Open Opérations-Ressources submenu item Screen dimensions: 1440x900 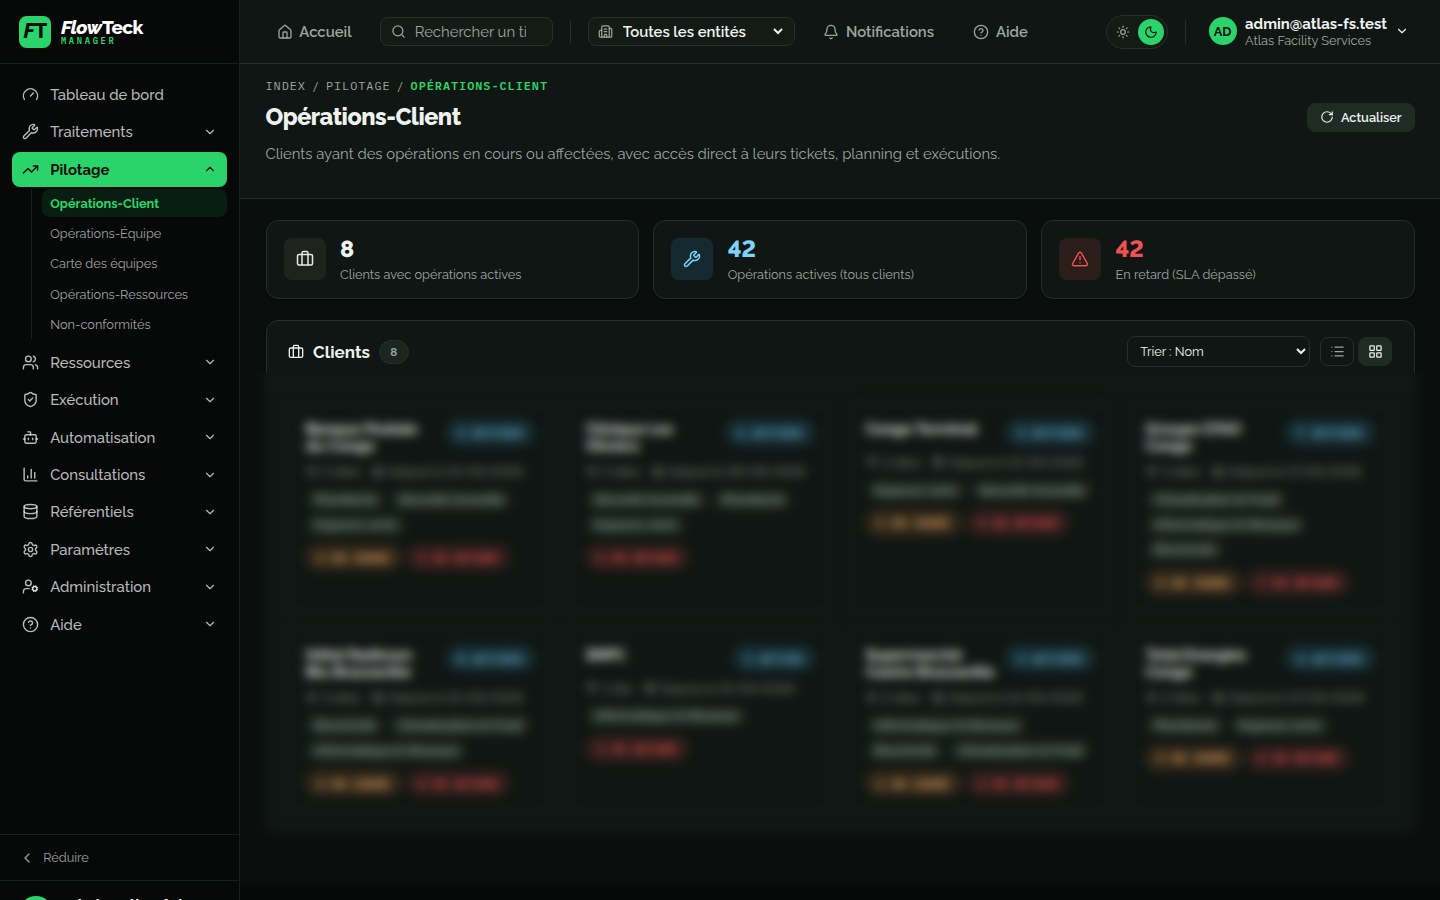pyautogui.click(x=134, y=294)
